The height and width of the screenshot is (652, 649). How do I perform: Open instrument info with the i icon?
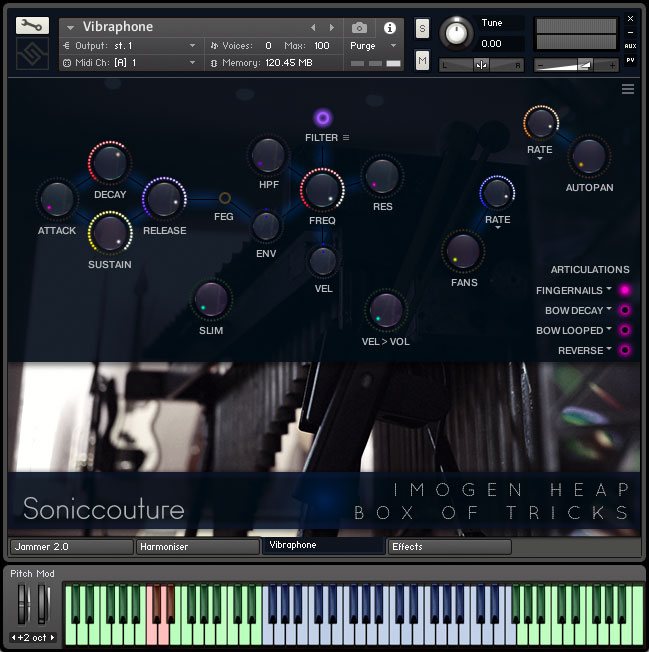(390, 28)
